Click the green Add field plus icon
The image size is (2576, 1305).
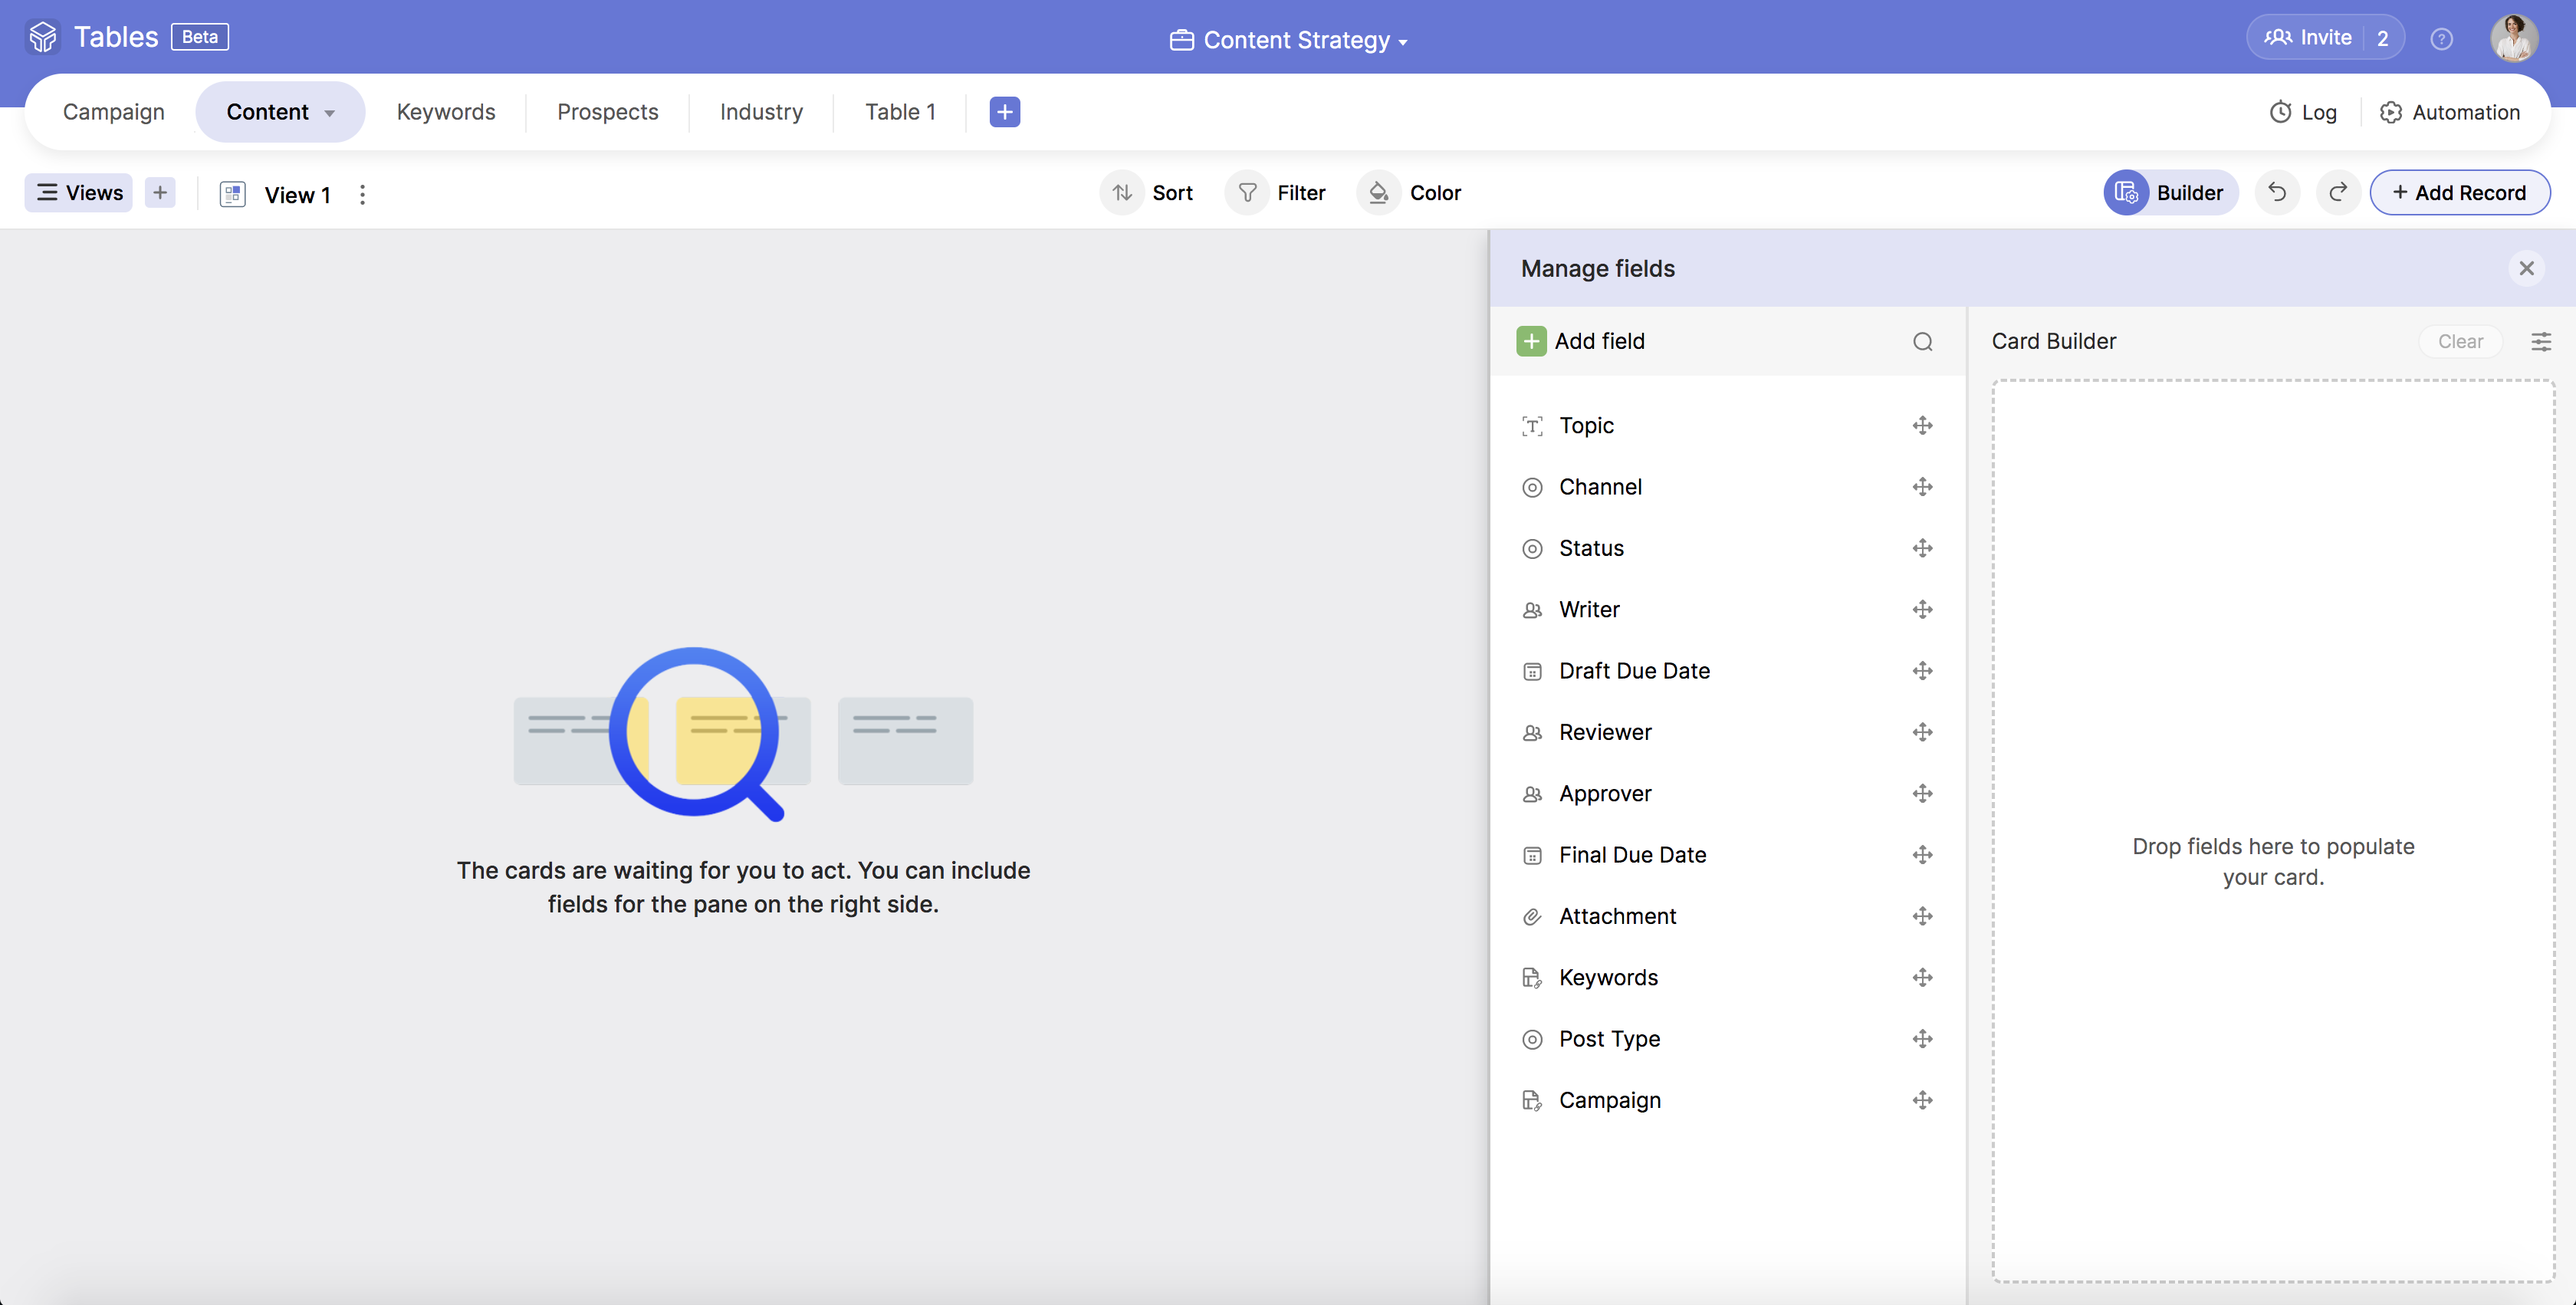pos(1531,342)
